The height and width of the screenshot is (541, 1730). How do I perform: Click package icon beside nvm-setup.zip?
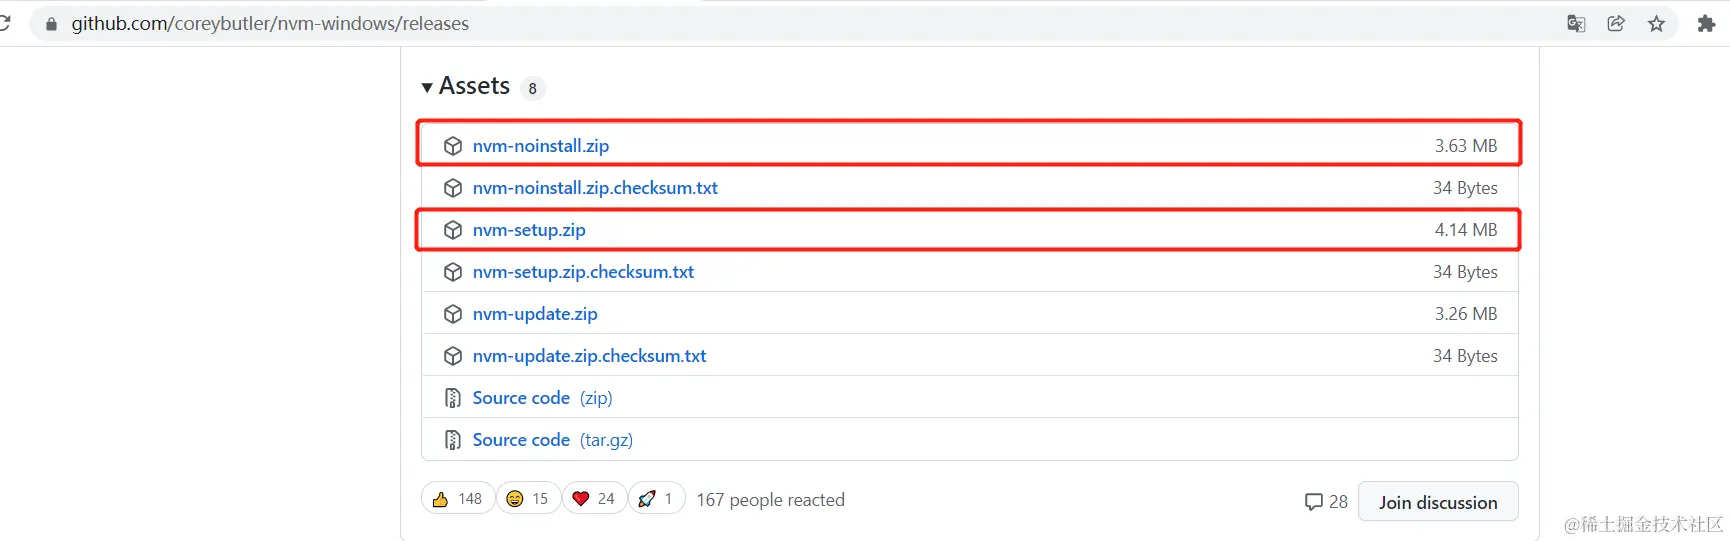[453, 230]
